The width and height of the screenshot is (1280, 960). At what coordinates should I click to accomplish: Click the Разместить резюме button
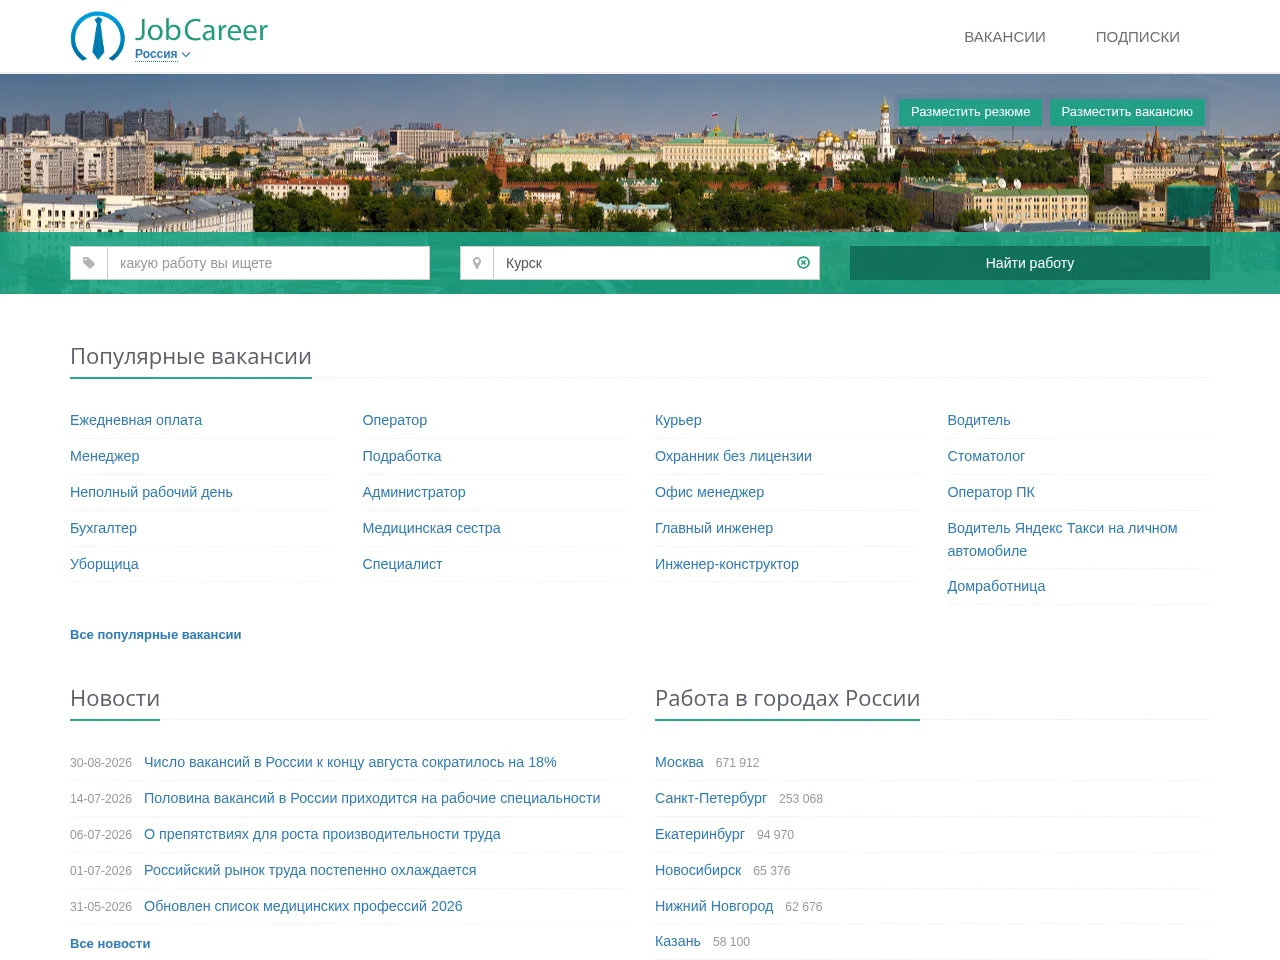coord(970,112)
